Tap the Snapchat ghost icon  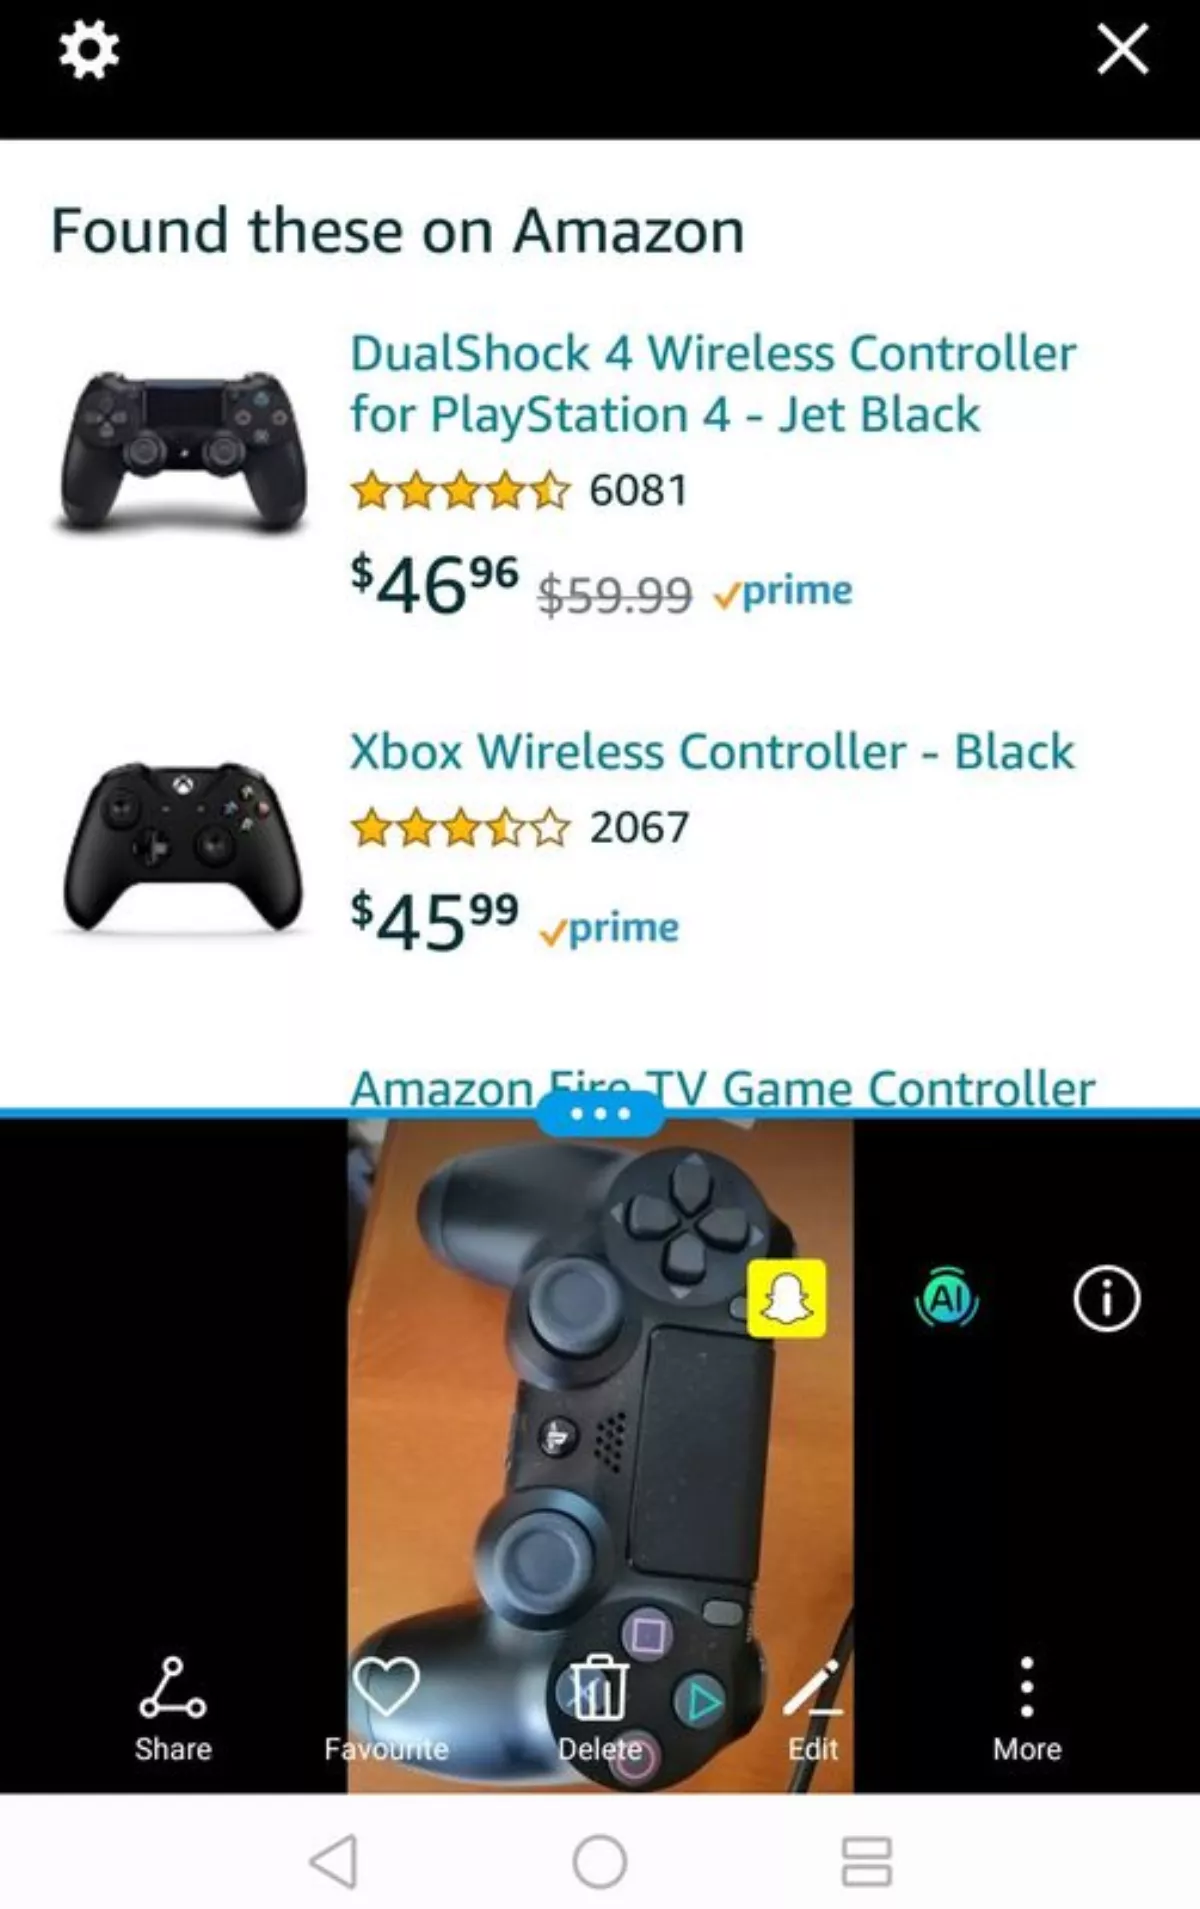tap(786, 1298)
